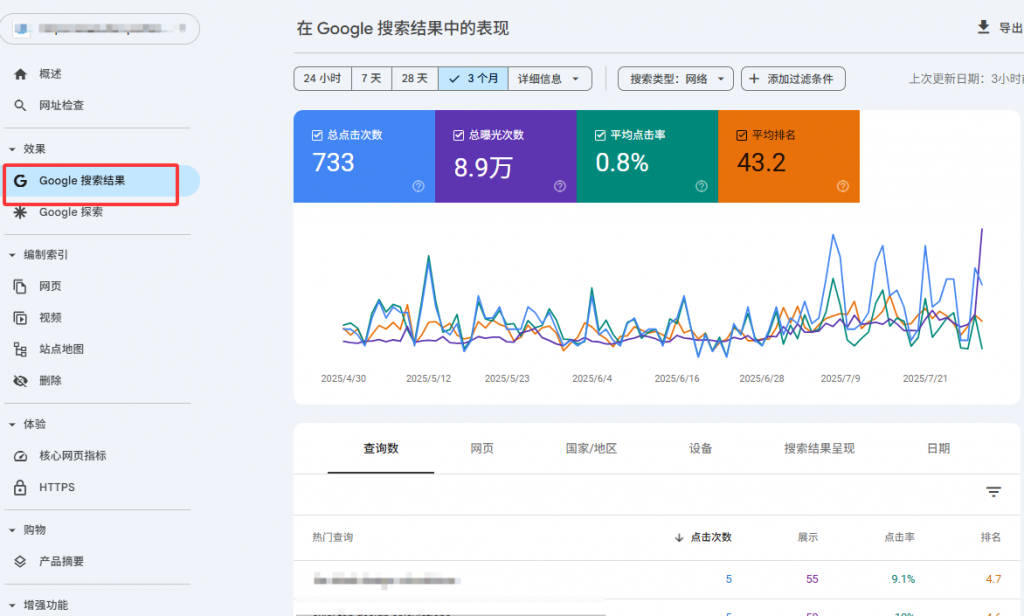Viewport: 1024px width, 616px height.
Task: Open the 详细信息 date dropdown
Action: [549, 79]
